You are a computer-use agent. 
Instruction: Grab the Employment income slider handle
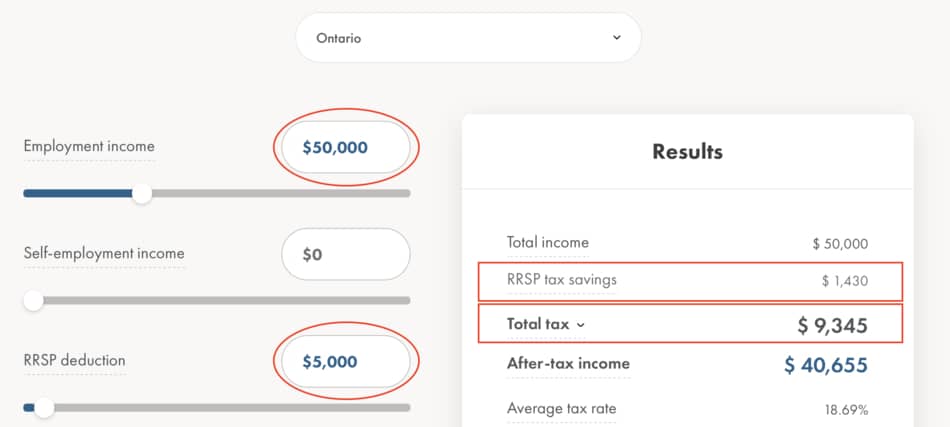coord(142,193)
